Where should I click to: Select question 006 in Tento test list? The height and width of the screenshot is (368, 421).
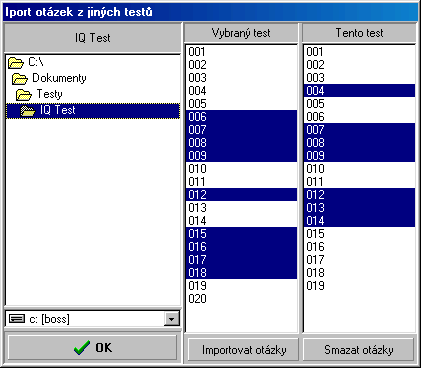point(360,117)
